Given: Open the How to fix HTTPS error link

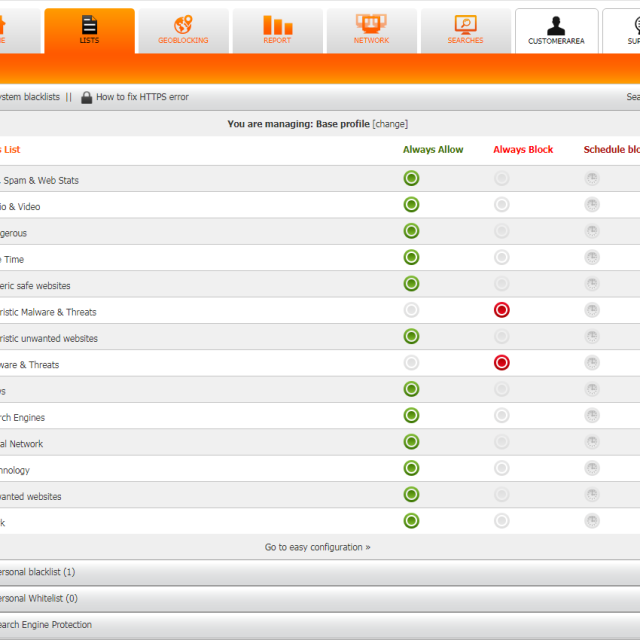Looking at the screenshot, I should 142,97.
